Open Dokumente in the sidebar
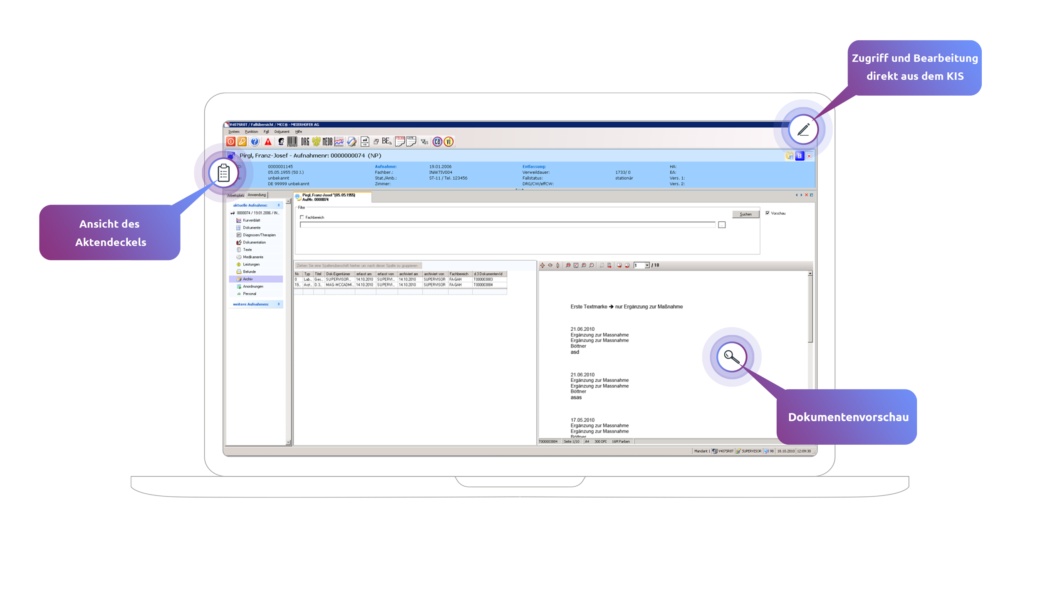The image size is (1040, 589). pos(251,228)
